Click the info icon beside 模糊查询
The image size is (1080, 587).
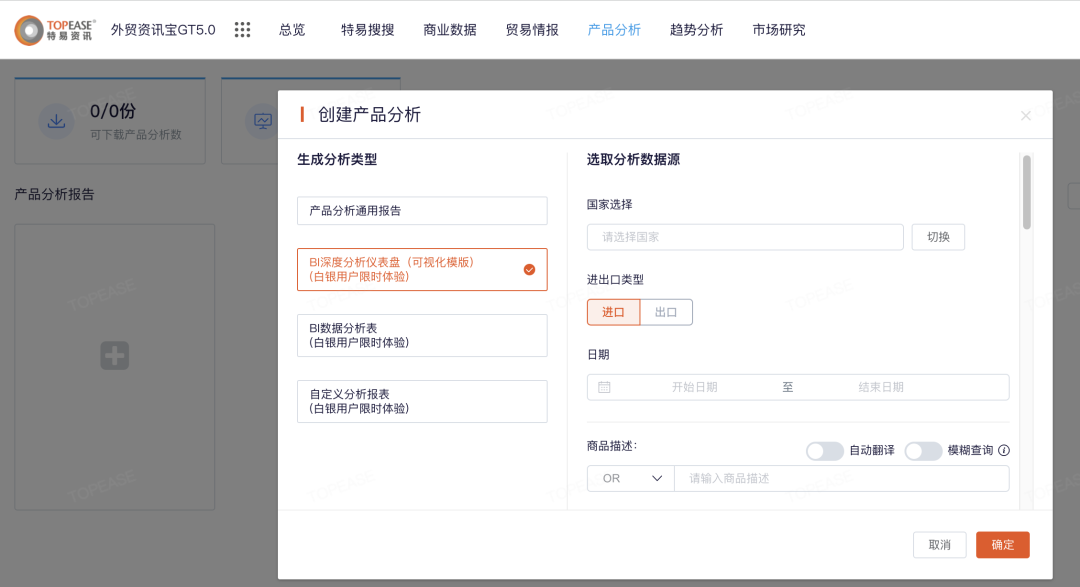tap(1003, 451)
